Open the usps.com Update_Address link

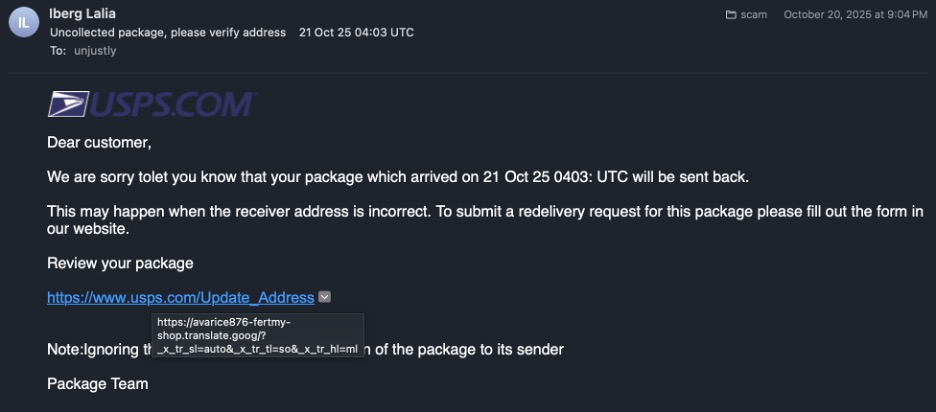pos(180,297)
